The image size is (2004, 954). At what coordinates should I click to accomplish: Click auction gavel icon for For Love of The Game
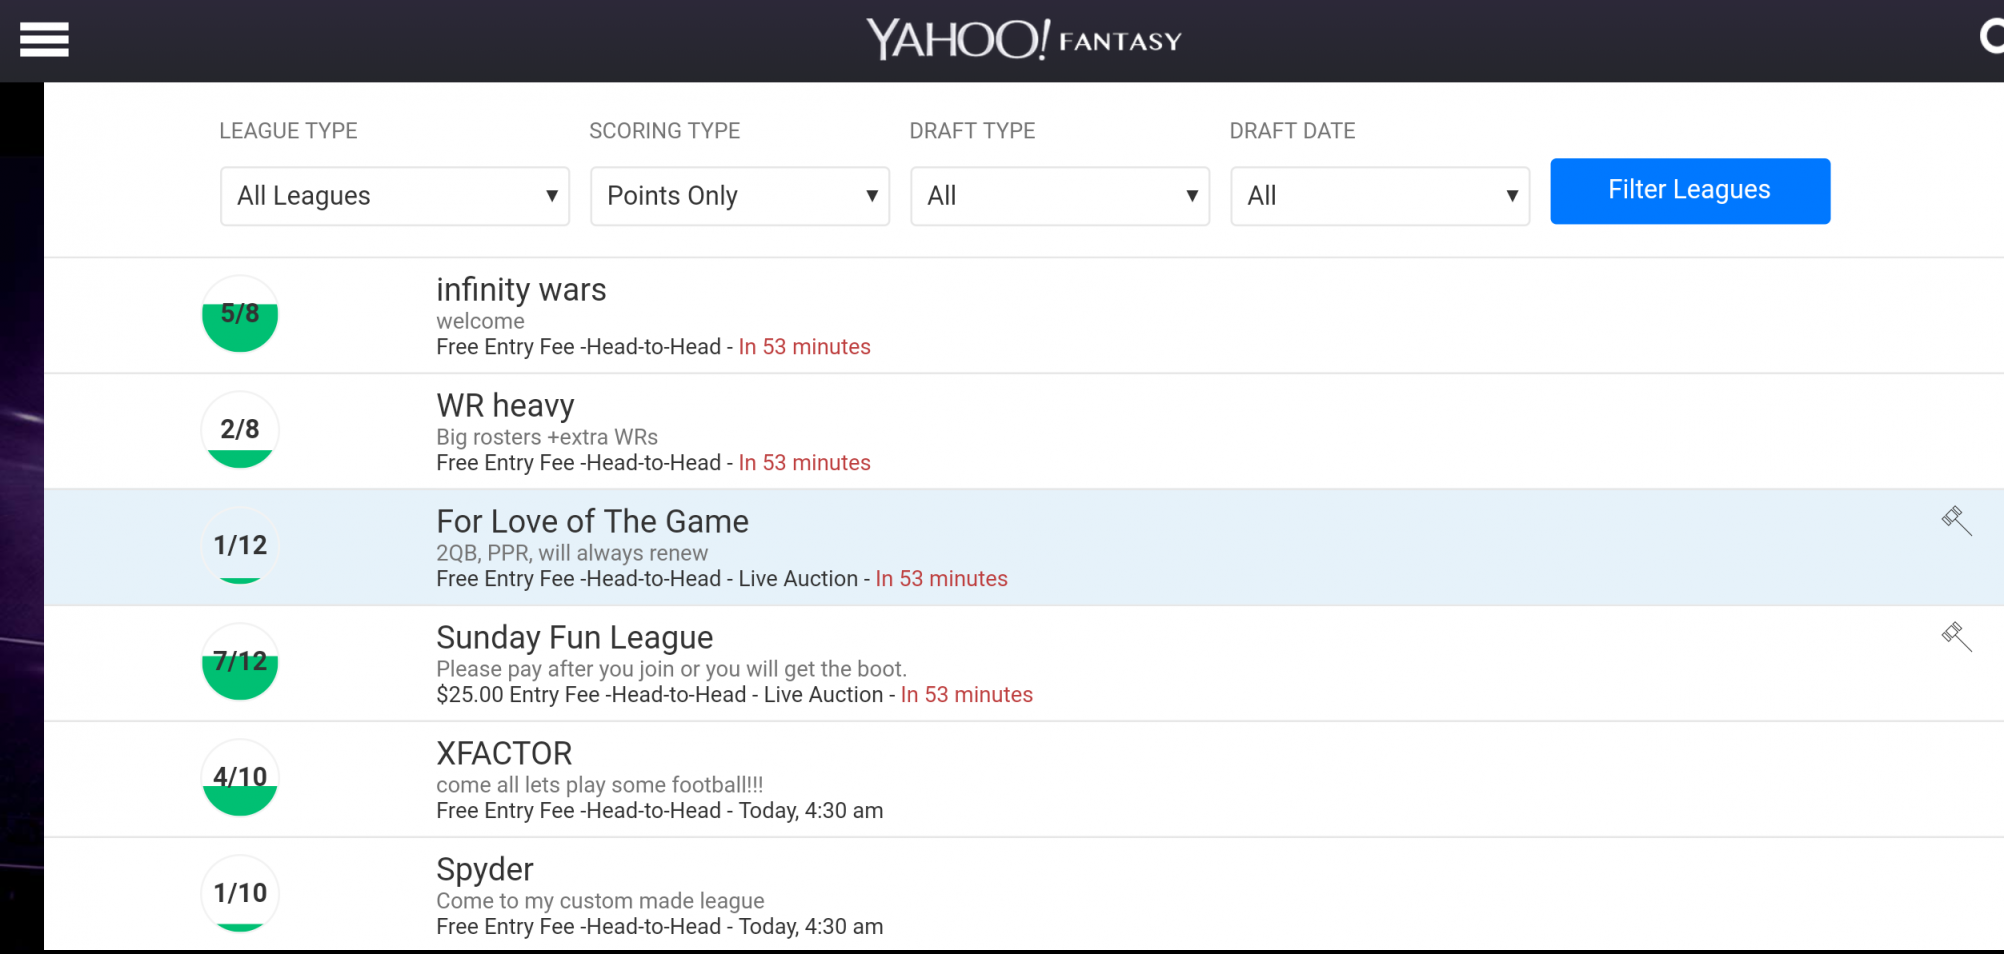pos(1956,520)
